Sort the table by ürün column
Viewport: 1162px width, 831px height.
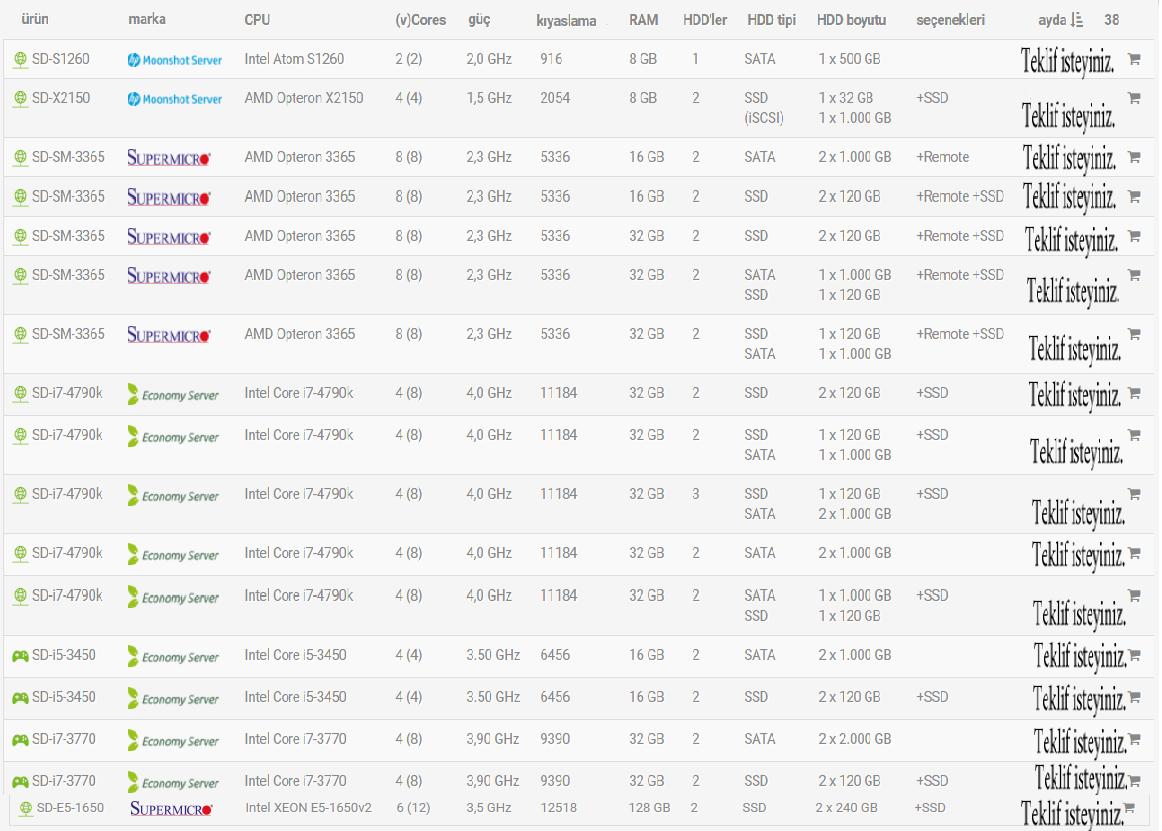pos(35,19)
